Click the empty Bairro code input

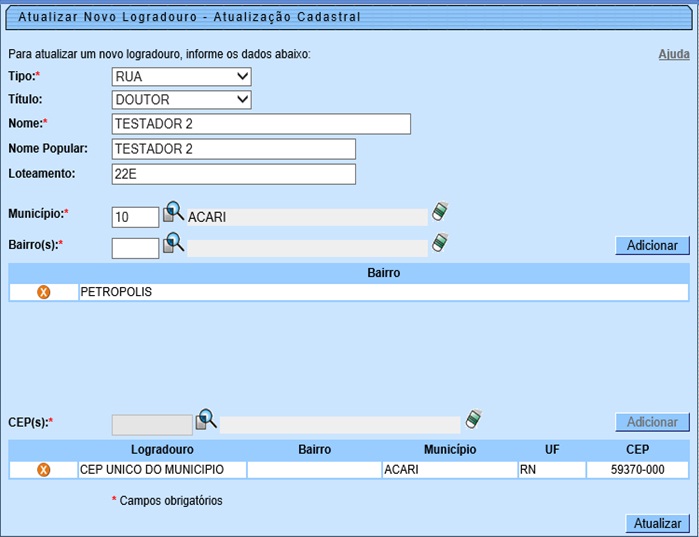[135, 248]
